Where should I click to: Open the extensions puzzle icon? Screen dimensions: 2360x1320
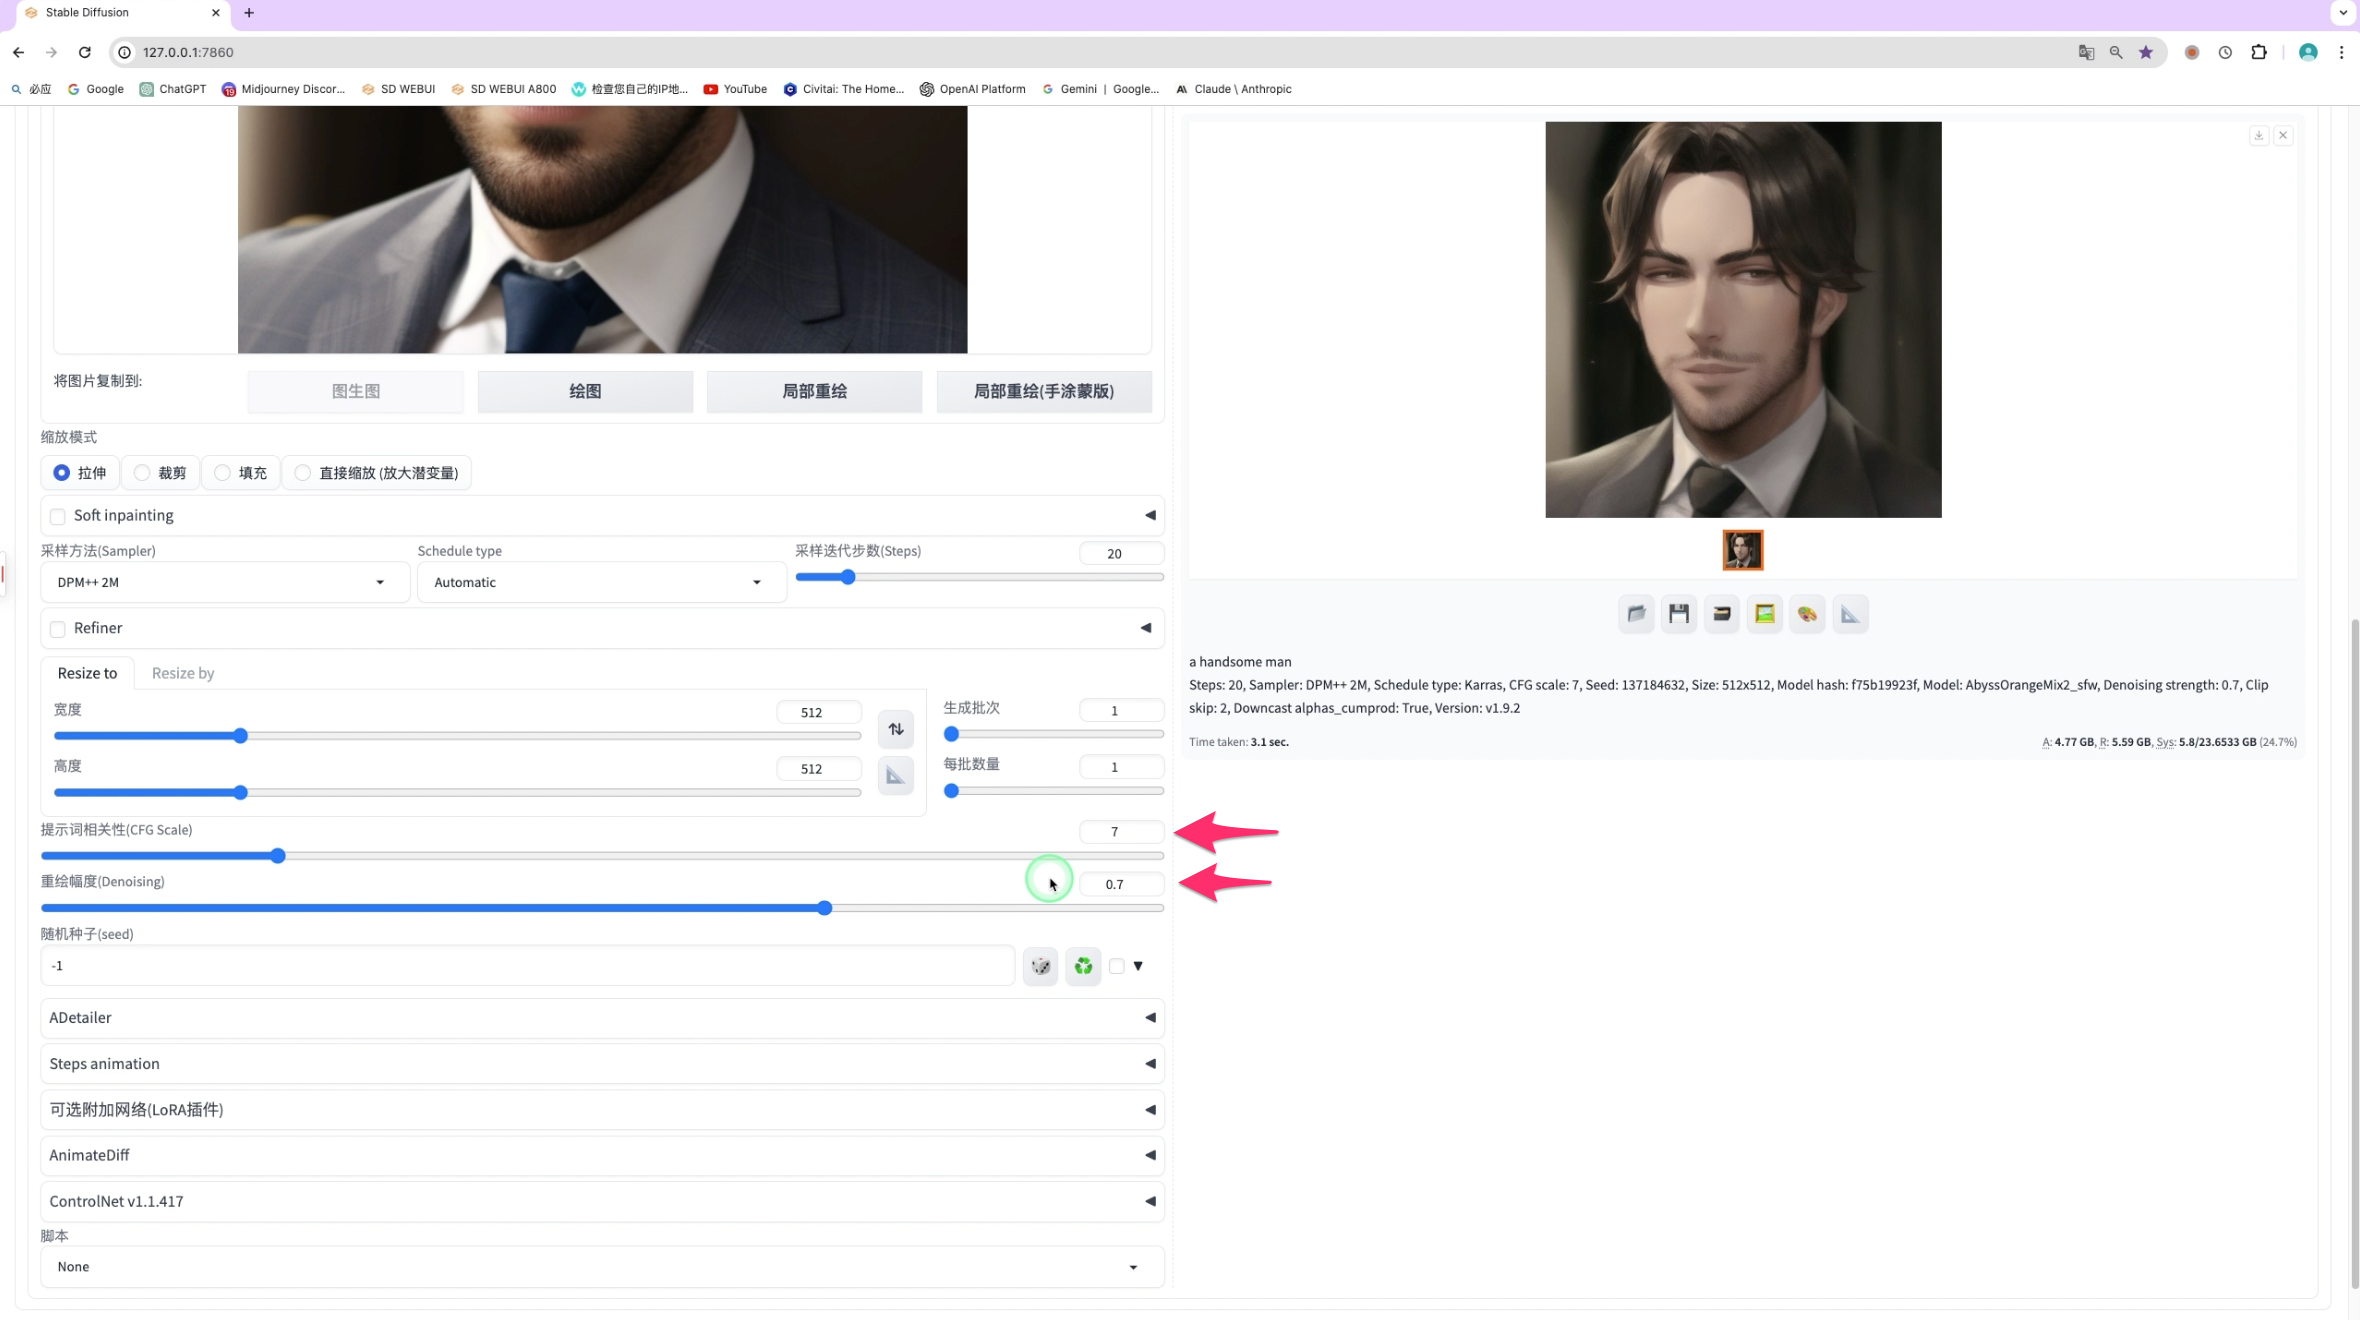[x=2259, y=52]
